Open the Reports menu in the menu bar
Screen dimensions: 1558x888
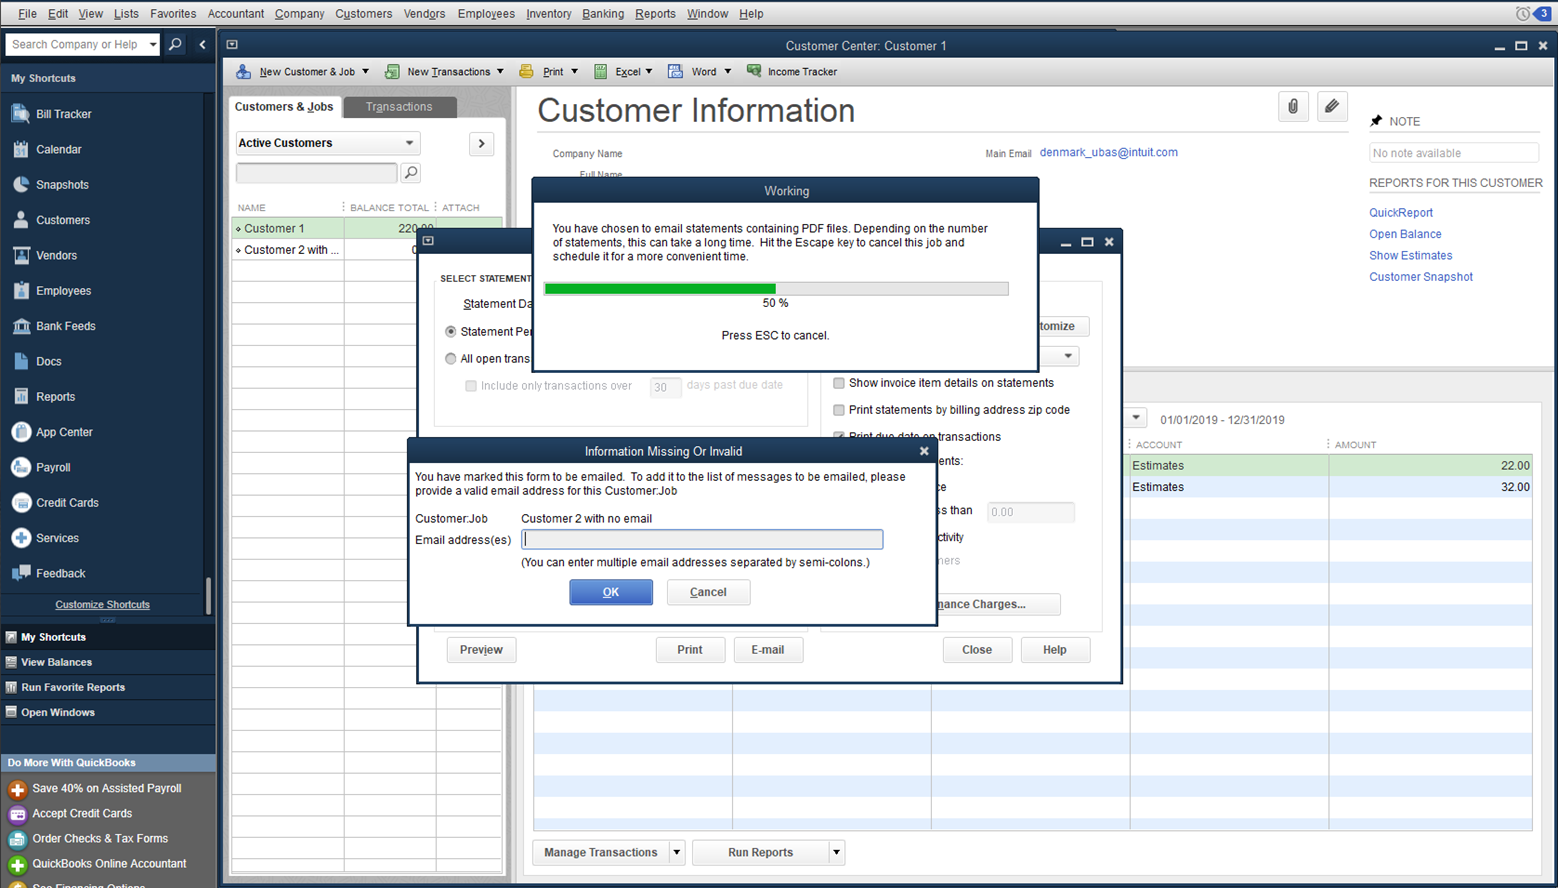[655, 14]
